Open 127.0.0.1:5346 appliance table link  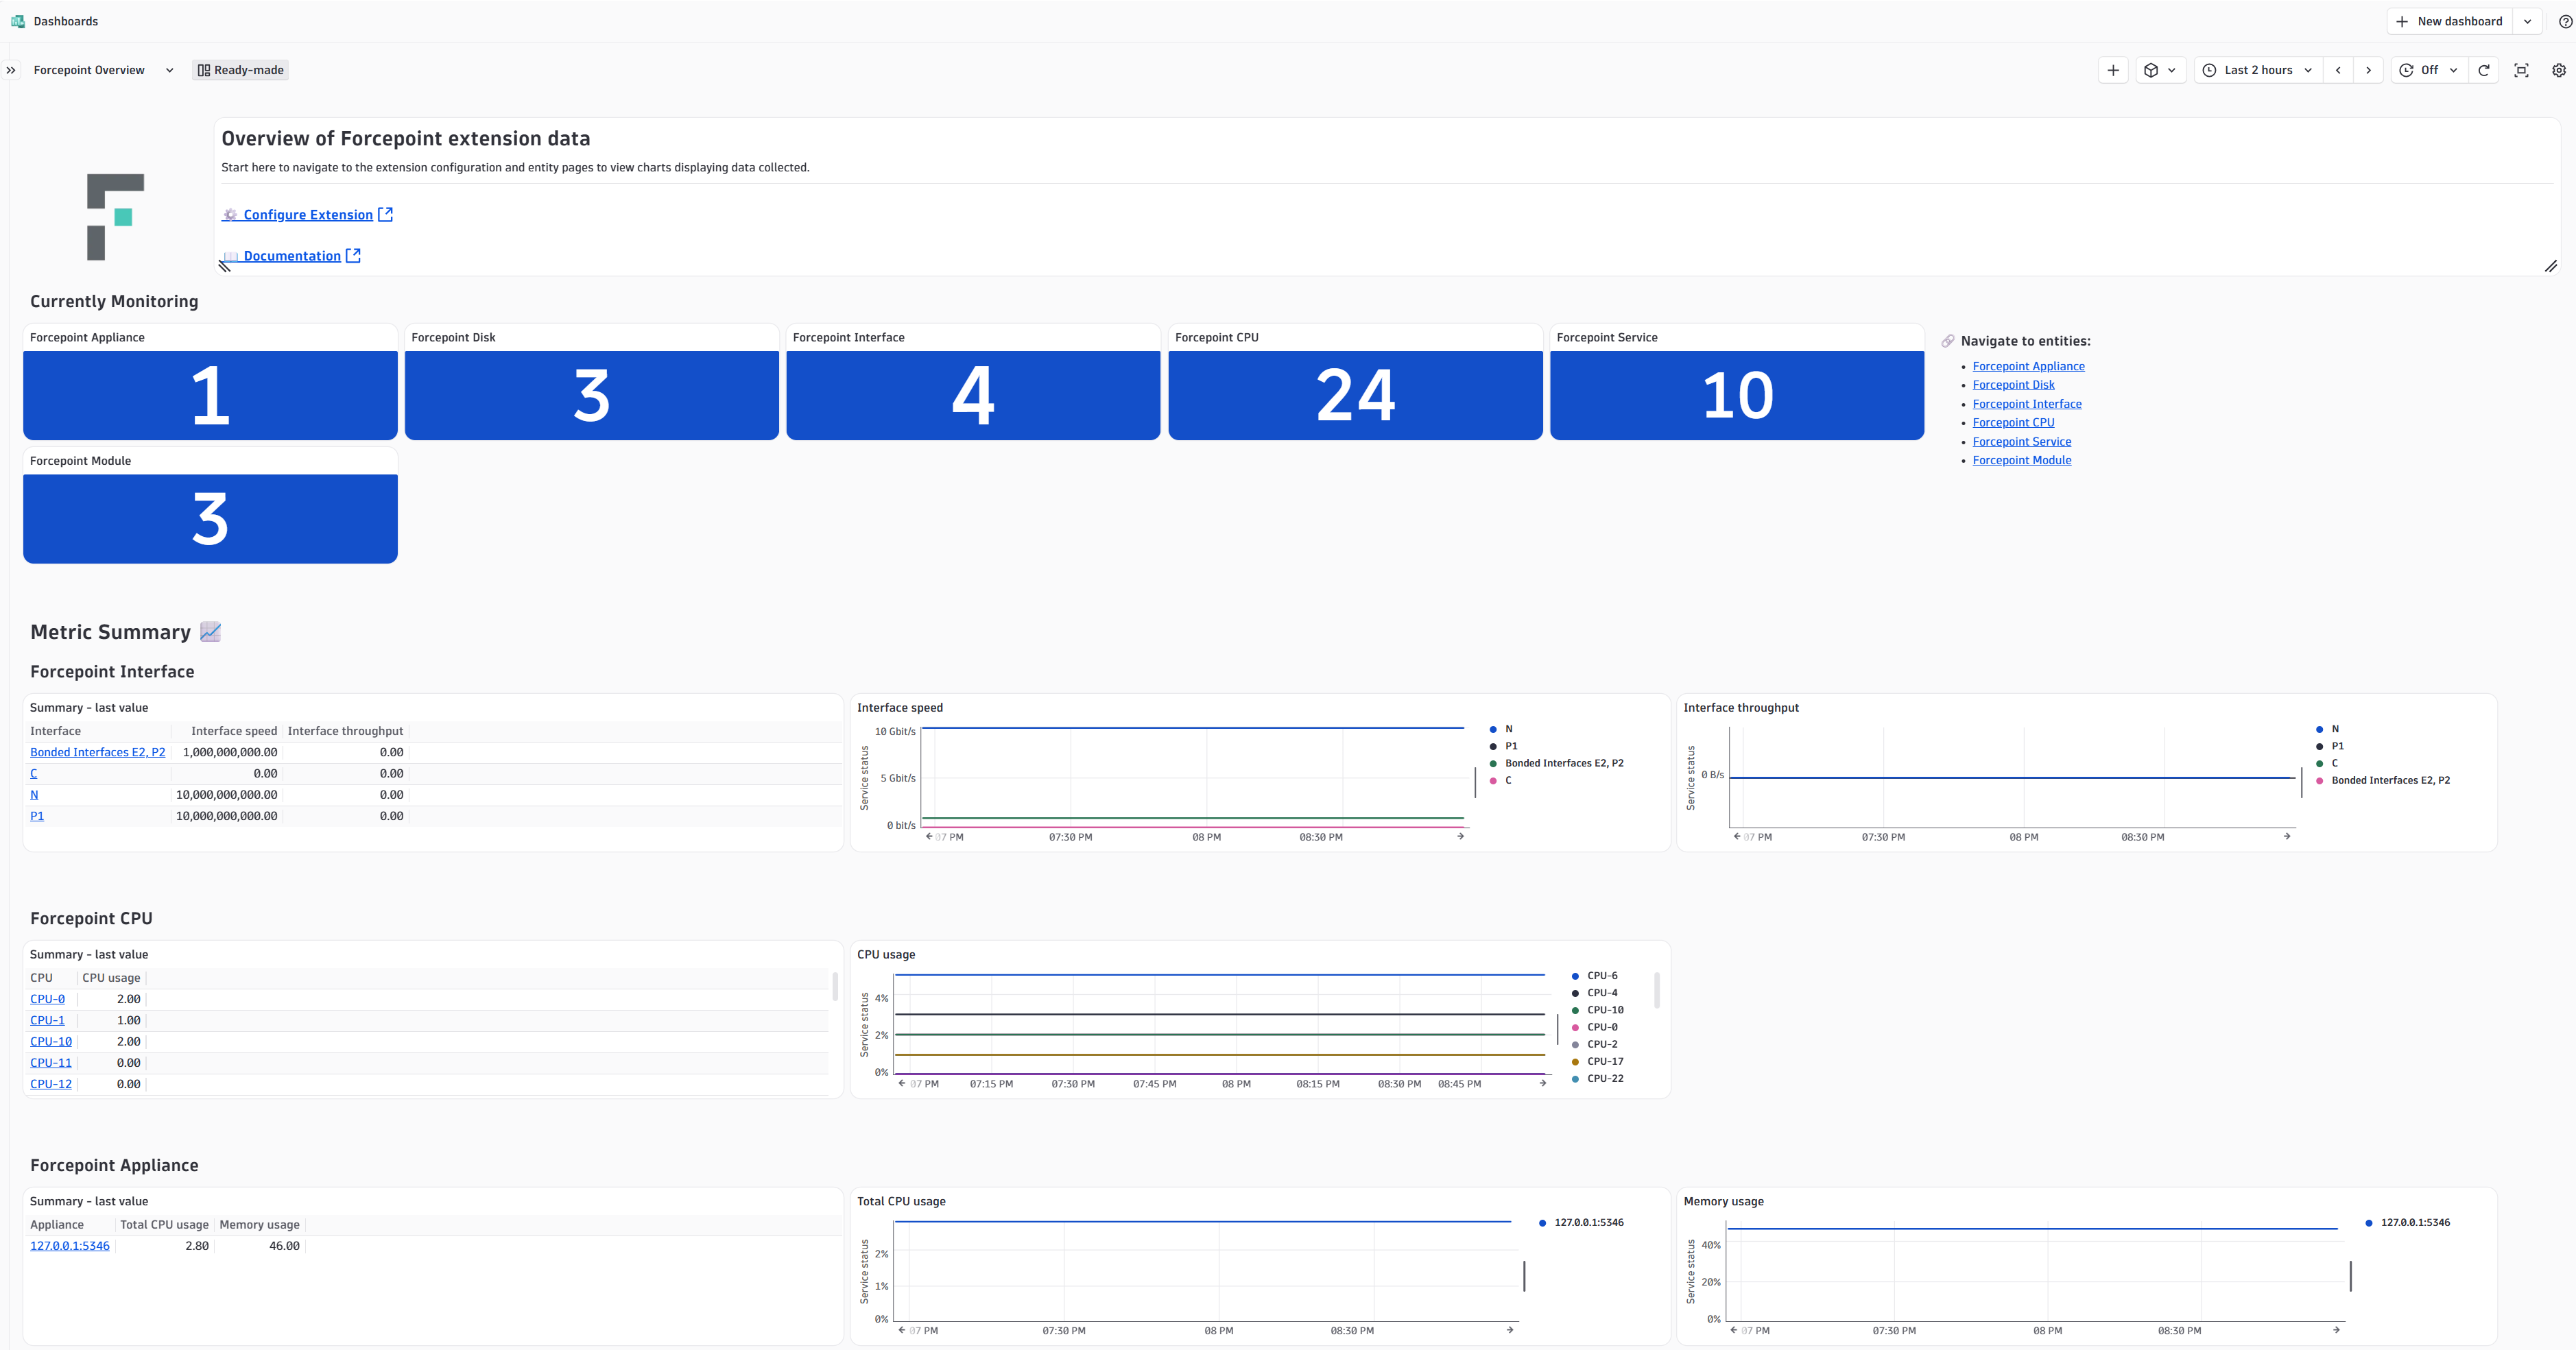(70, 1246)
